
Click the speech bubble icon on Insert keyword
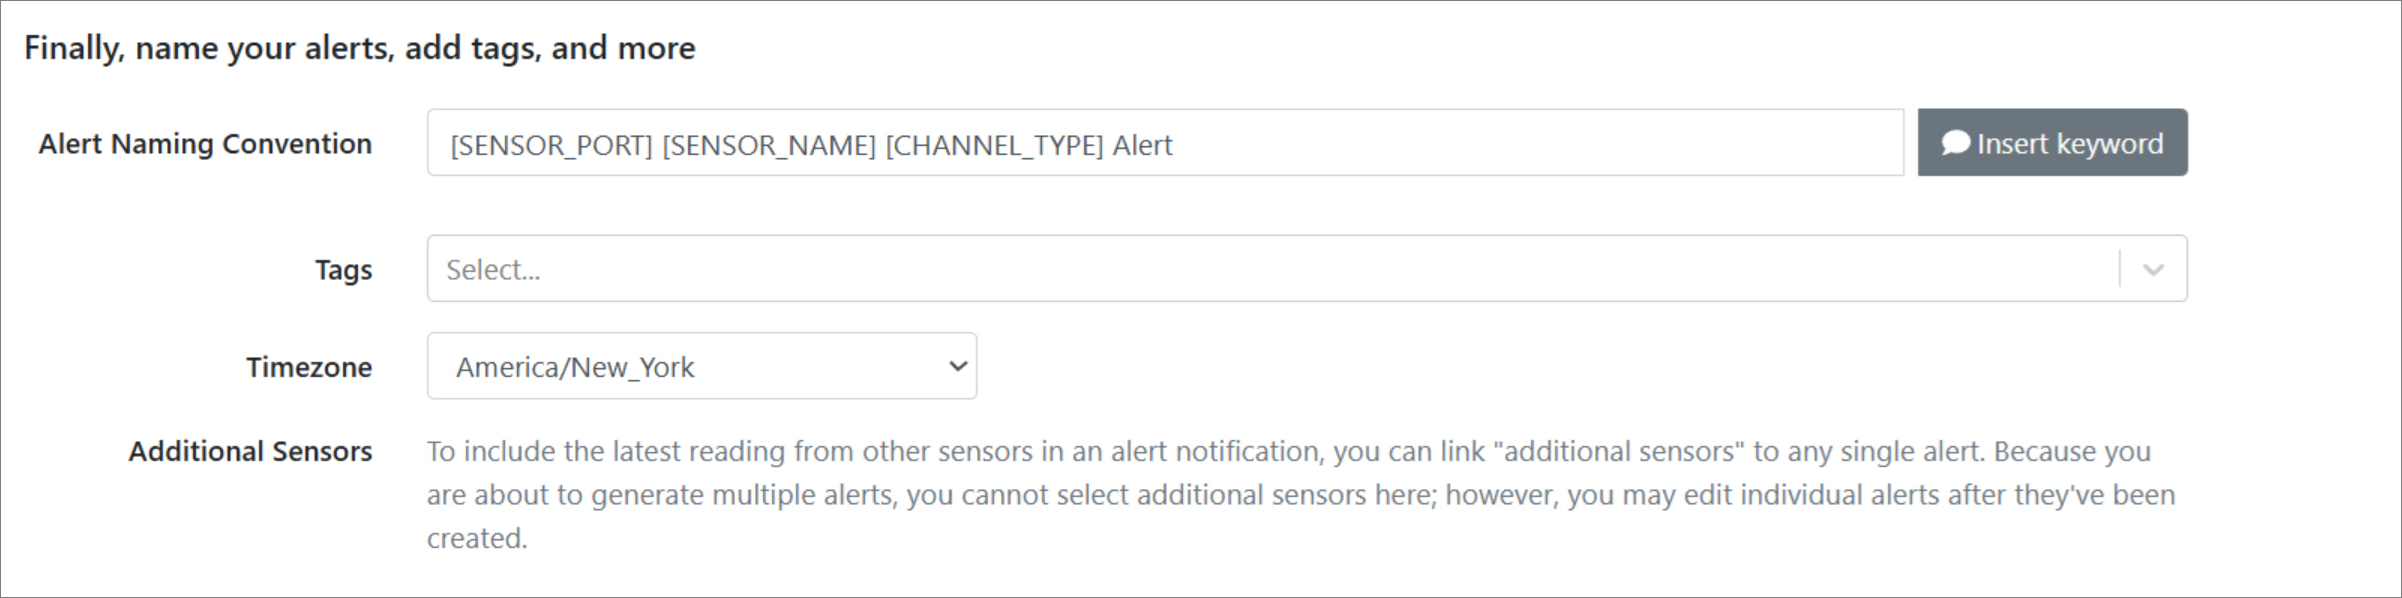[x=1955, y=143]
